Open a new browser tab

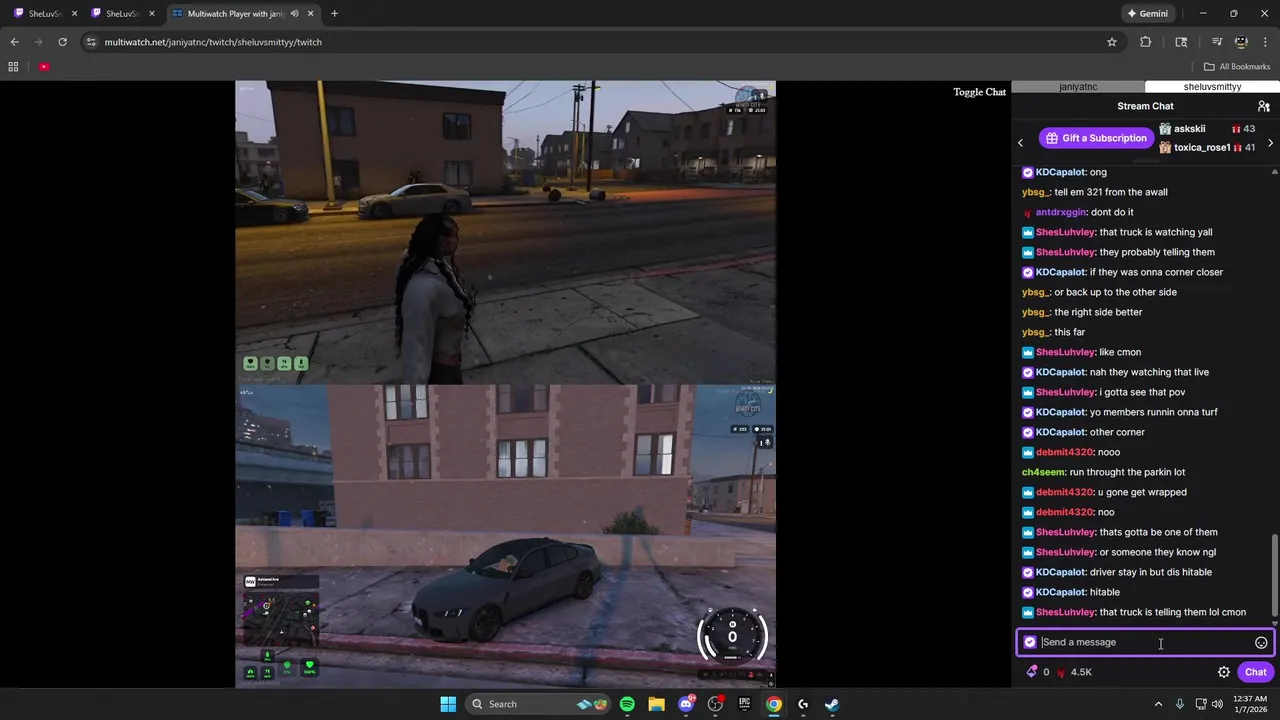[x=334, y=14]
